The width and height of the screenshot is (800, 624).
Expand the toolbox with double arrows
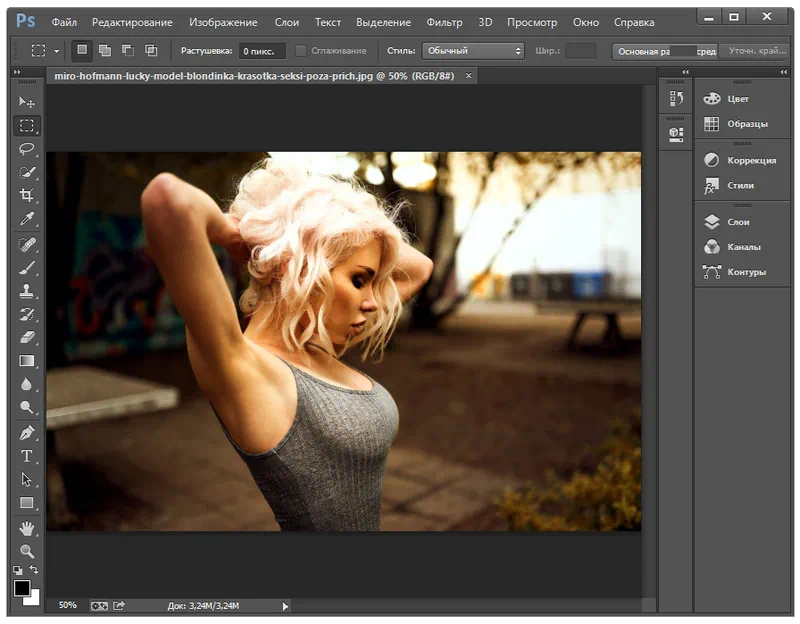pyautogui.click(x=17, y=72)
